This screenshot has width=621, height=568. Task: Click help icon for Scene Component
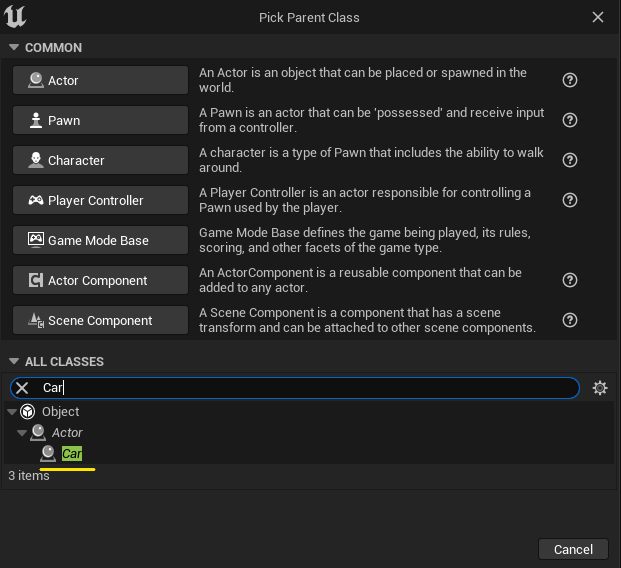[570, 320]
